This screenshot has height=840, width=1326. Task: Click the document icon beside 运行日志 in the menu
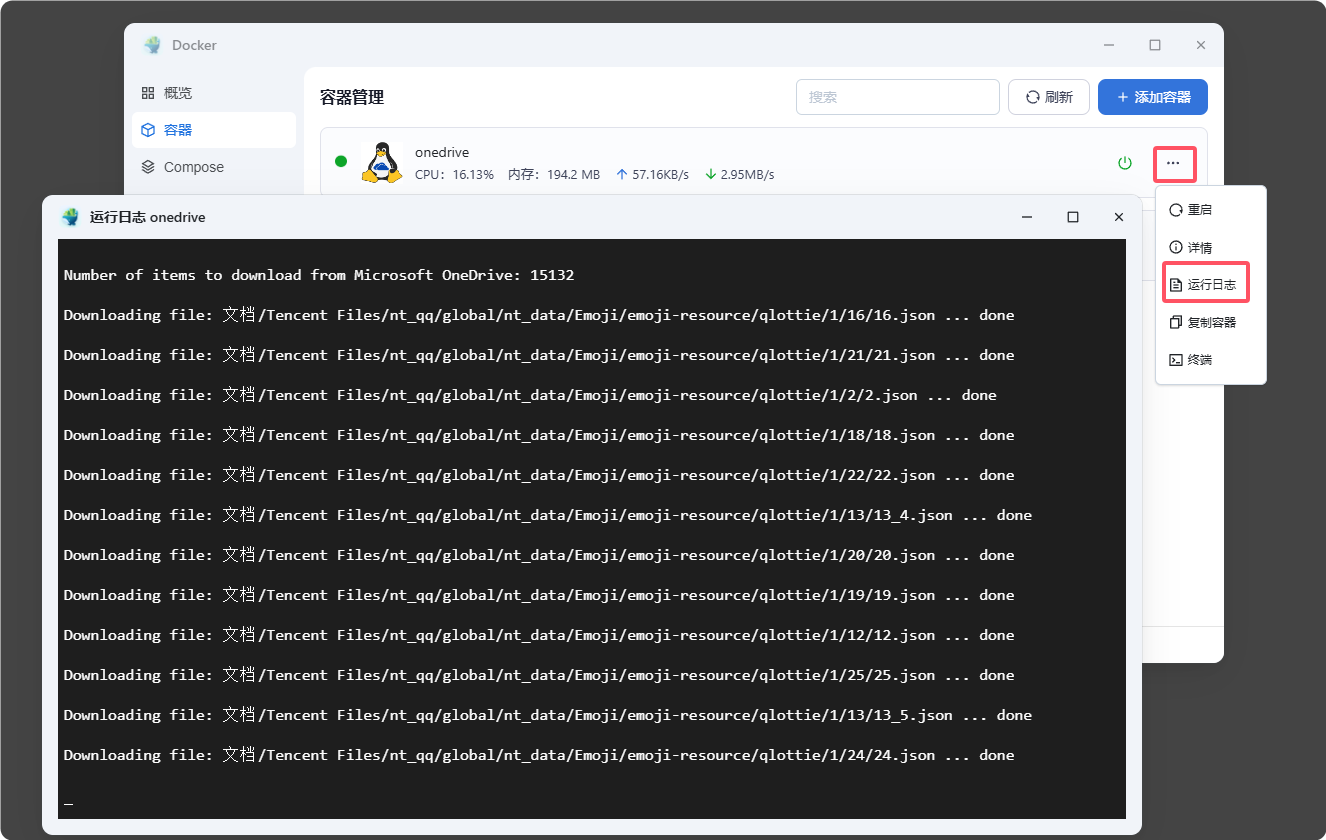click(1176, 283)
